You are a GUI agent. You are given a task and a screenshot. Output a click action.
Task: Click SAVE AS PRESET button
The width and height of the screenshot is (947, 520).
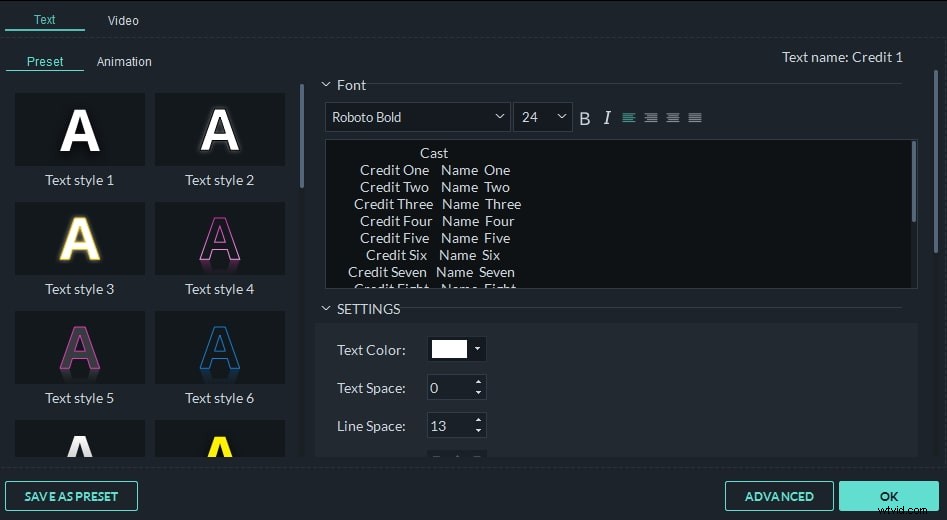click(71, 496)
